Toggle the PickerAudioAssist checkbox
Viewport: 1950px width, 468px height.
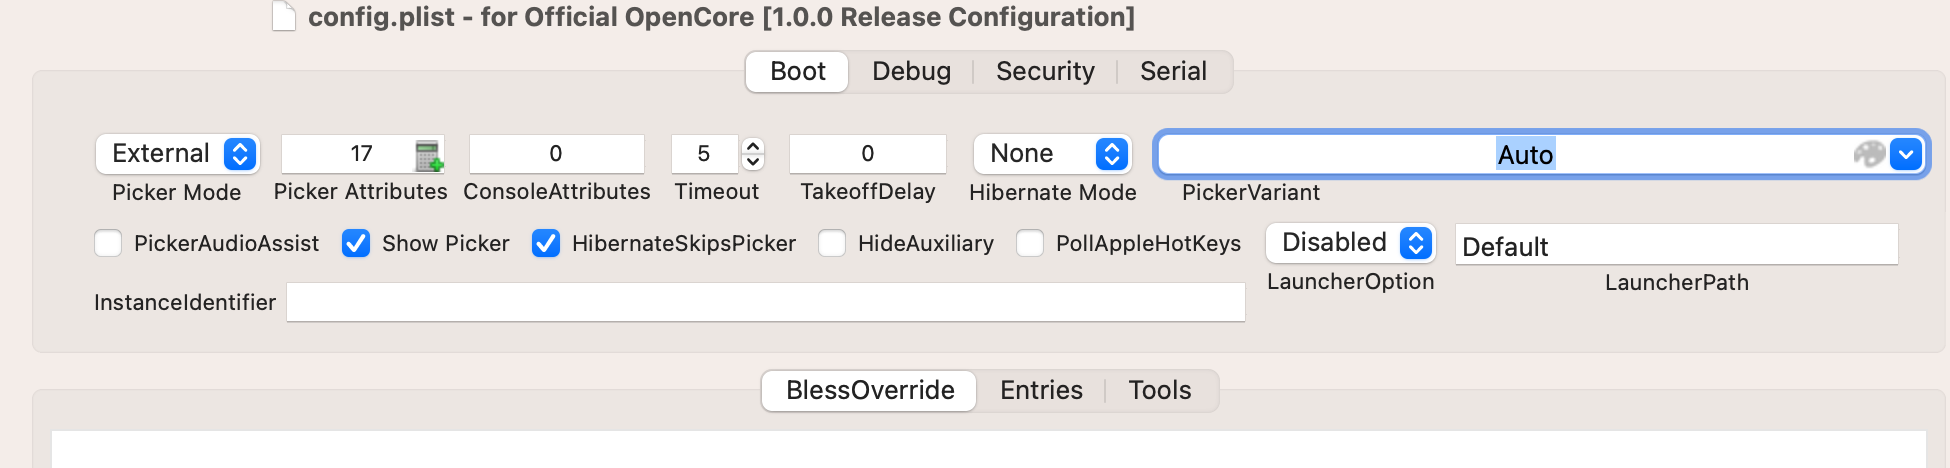tap(108, 243)
